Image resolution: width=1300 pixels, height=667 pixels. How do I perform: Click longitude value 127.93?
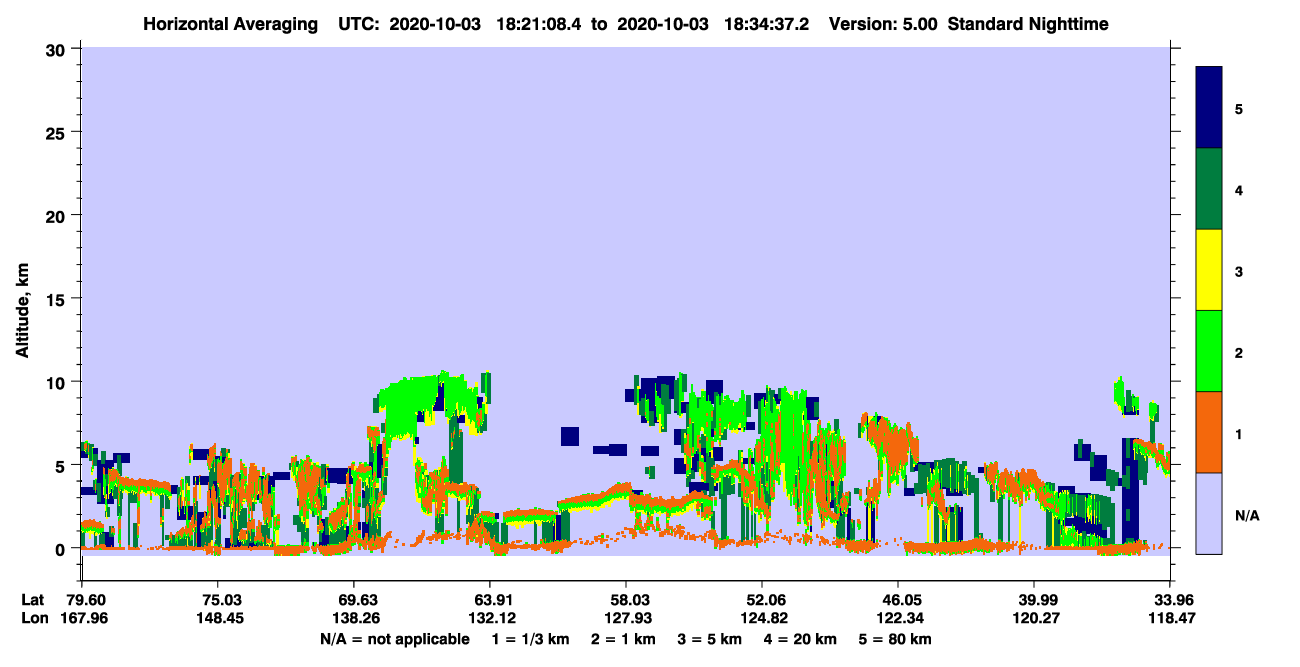(626, 619)
